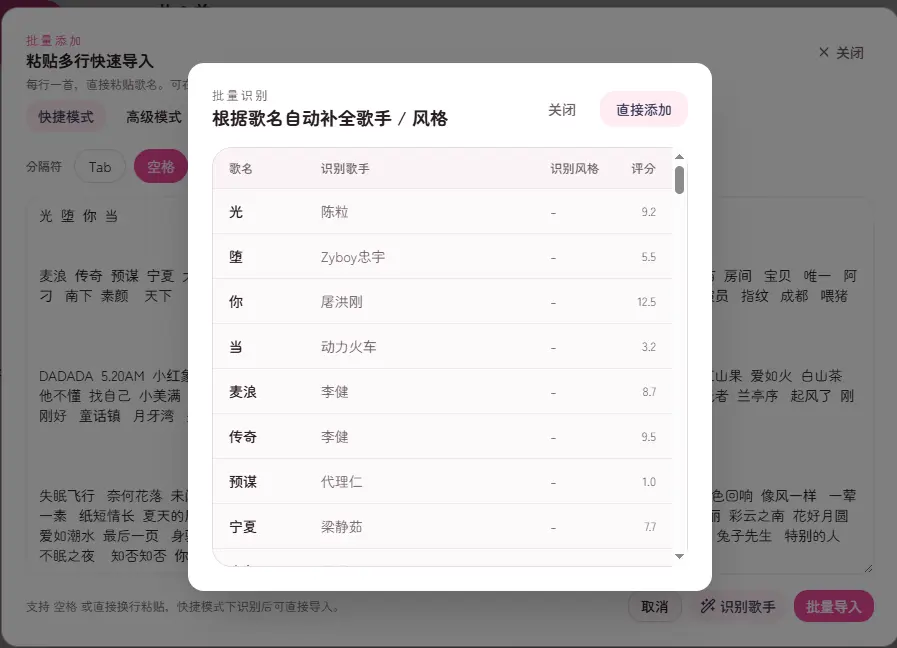This screenshot has height=648, width=897.
Task: Select the 空格 (space) separator pill
Action: pos(160,167)
